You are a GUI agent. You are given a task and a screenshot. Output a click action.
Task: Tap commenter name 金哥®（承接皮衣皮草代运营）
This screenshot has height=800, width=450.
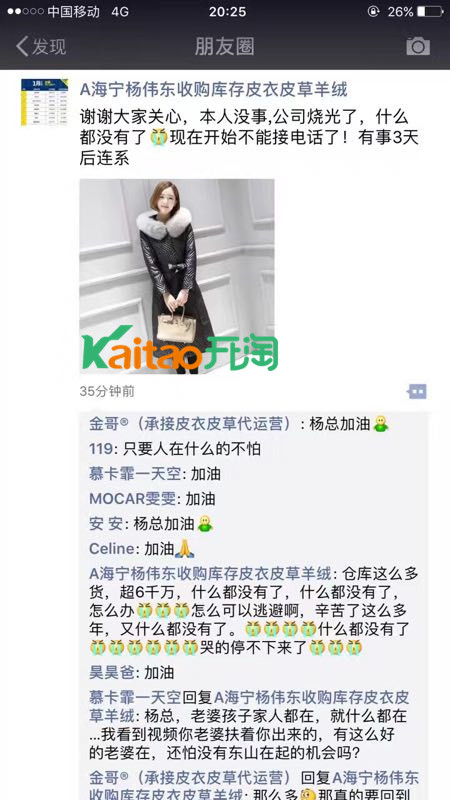point(193,423)
